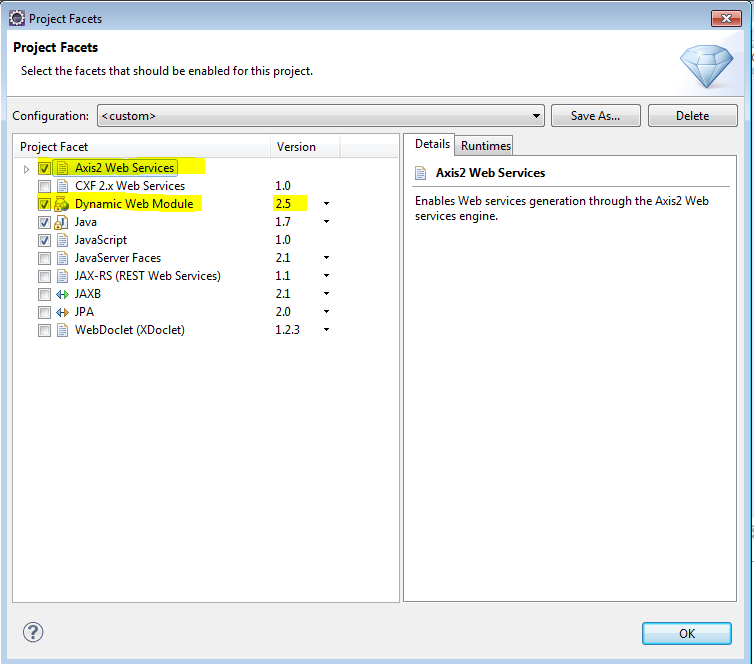This screenshot has height=664, width=754.
Task: Click the JPA facet icon
Action: pyautogui.click(x=62, y=312)
